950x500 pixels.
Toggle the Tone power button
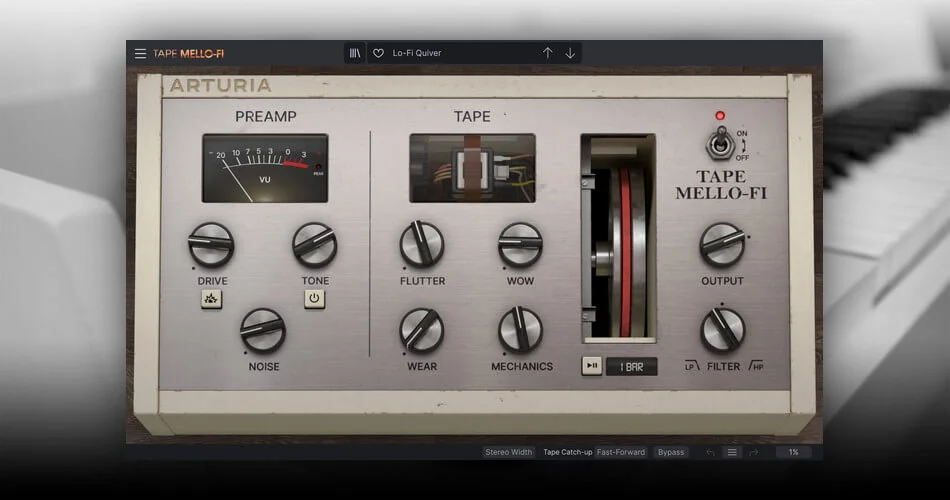click(x=314, y=299)
